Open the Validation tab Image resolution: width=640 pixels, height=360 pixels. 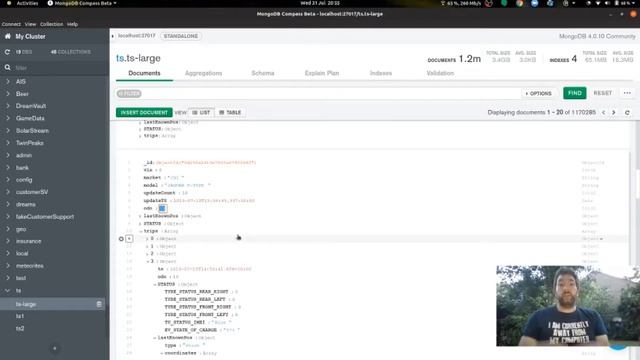440,73
